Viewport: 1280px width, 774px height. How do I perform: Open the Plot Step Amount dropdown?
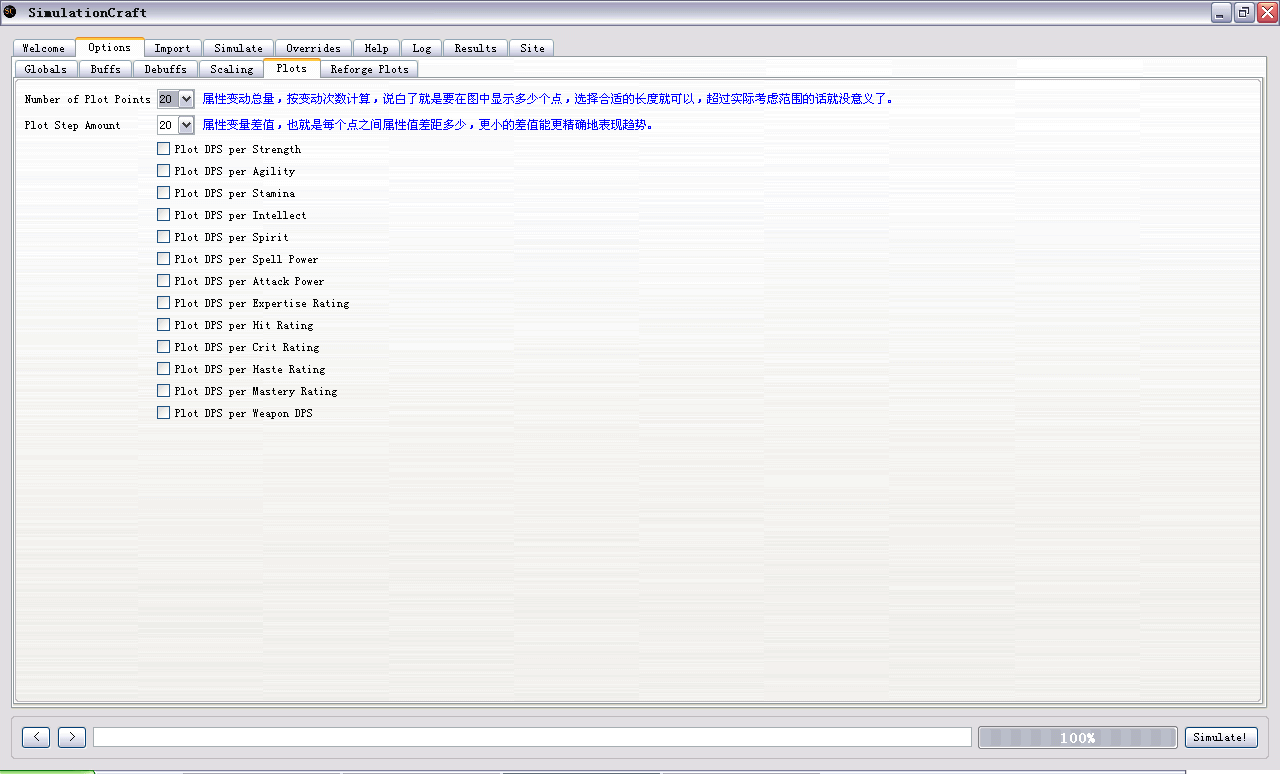tap(176, 125)
